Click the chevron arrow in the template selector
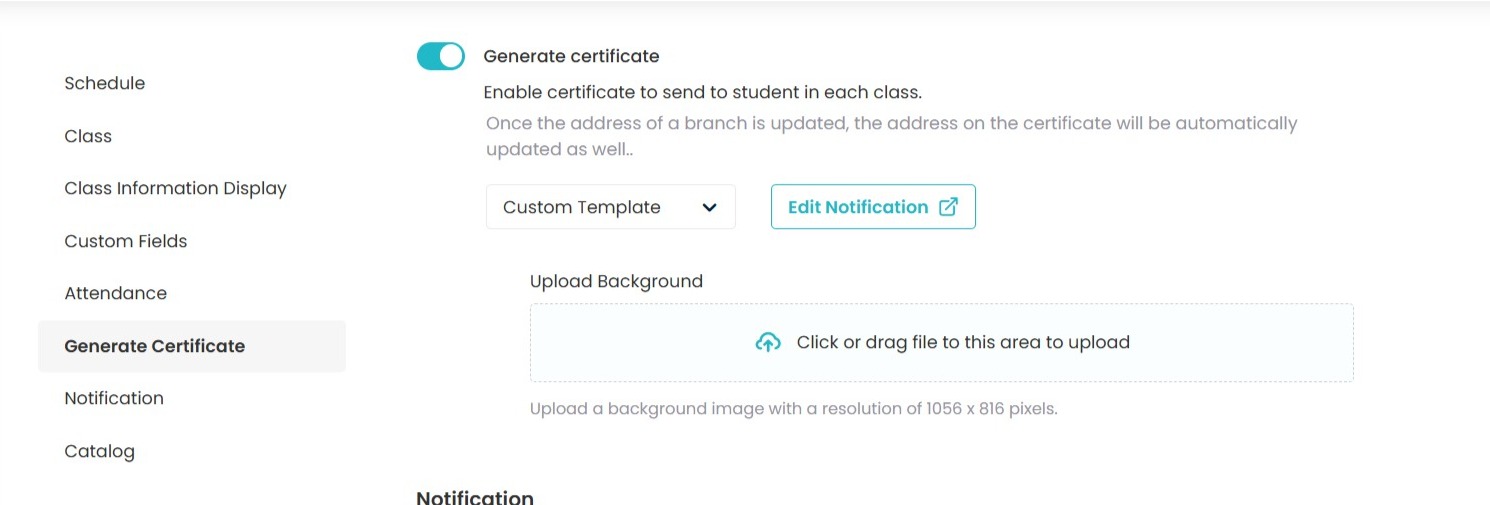This screenshot has height=505, width=1490. pos(709,207)
